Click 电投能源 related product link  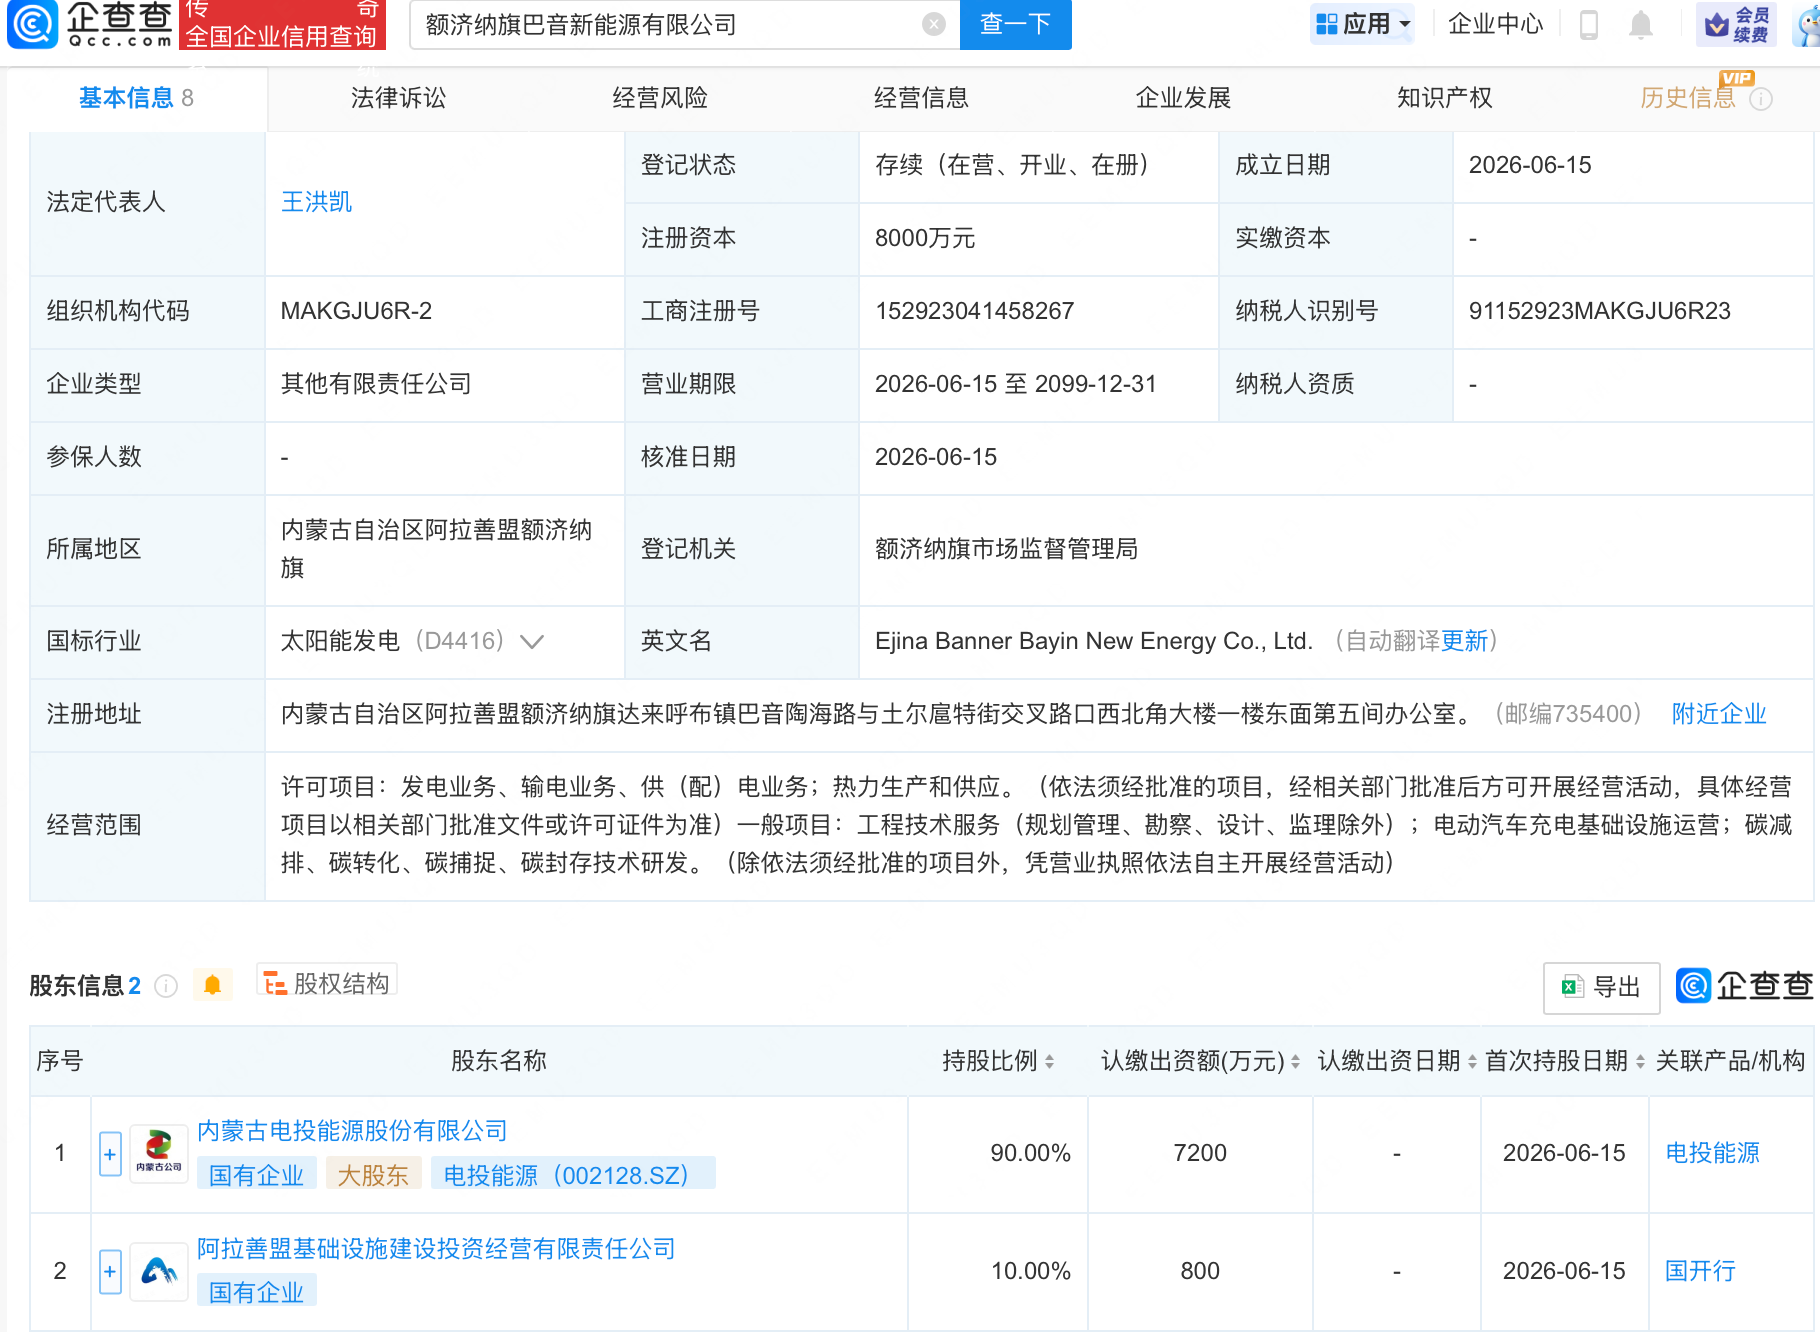pos(1712,1153)
